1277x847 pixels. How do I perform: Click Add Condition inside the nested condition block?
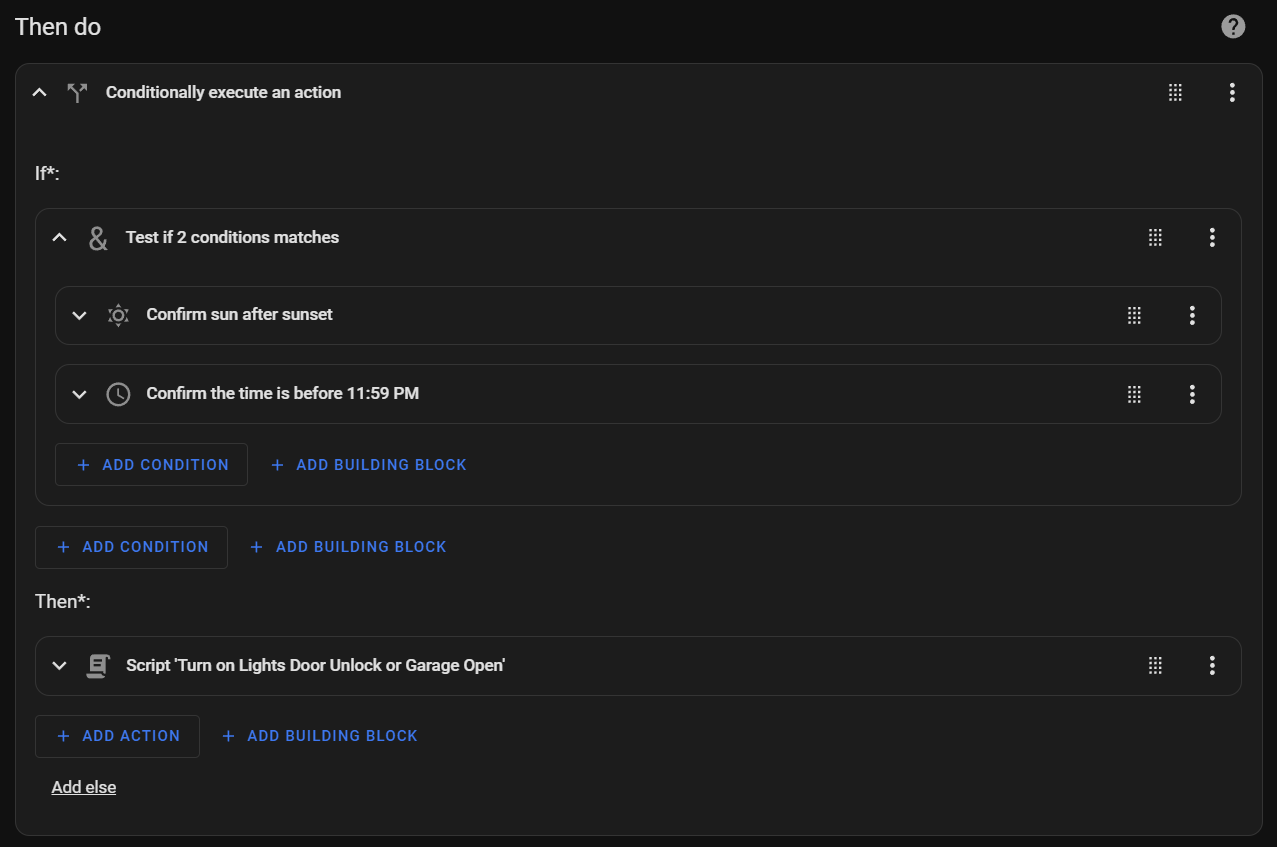152,465
